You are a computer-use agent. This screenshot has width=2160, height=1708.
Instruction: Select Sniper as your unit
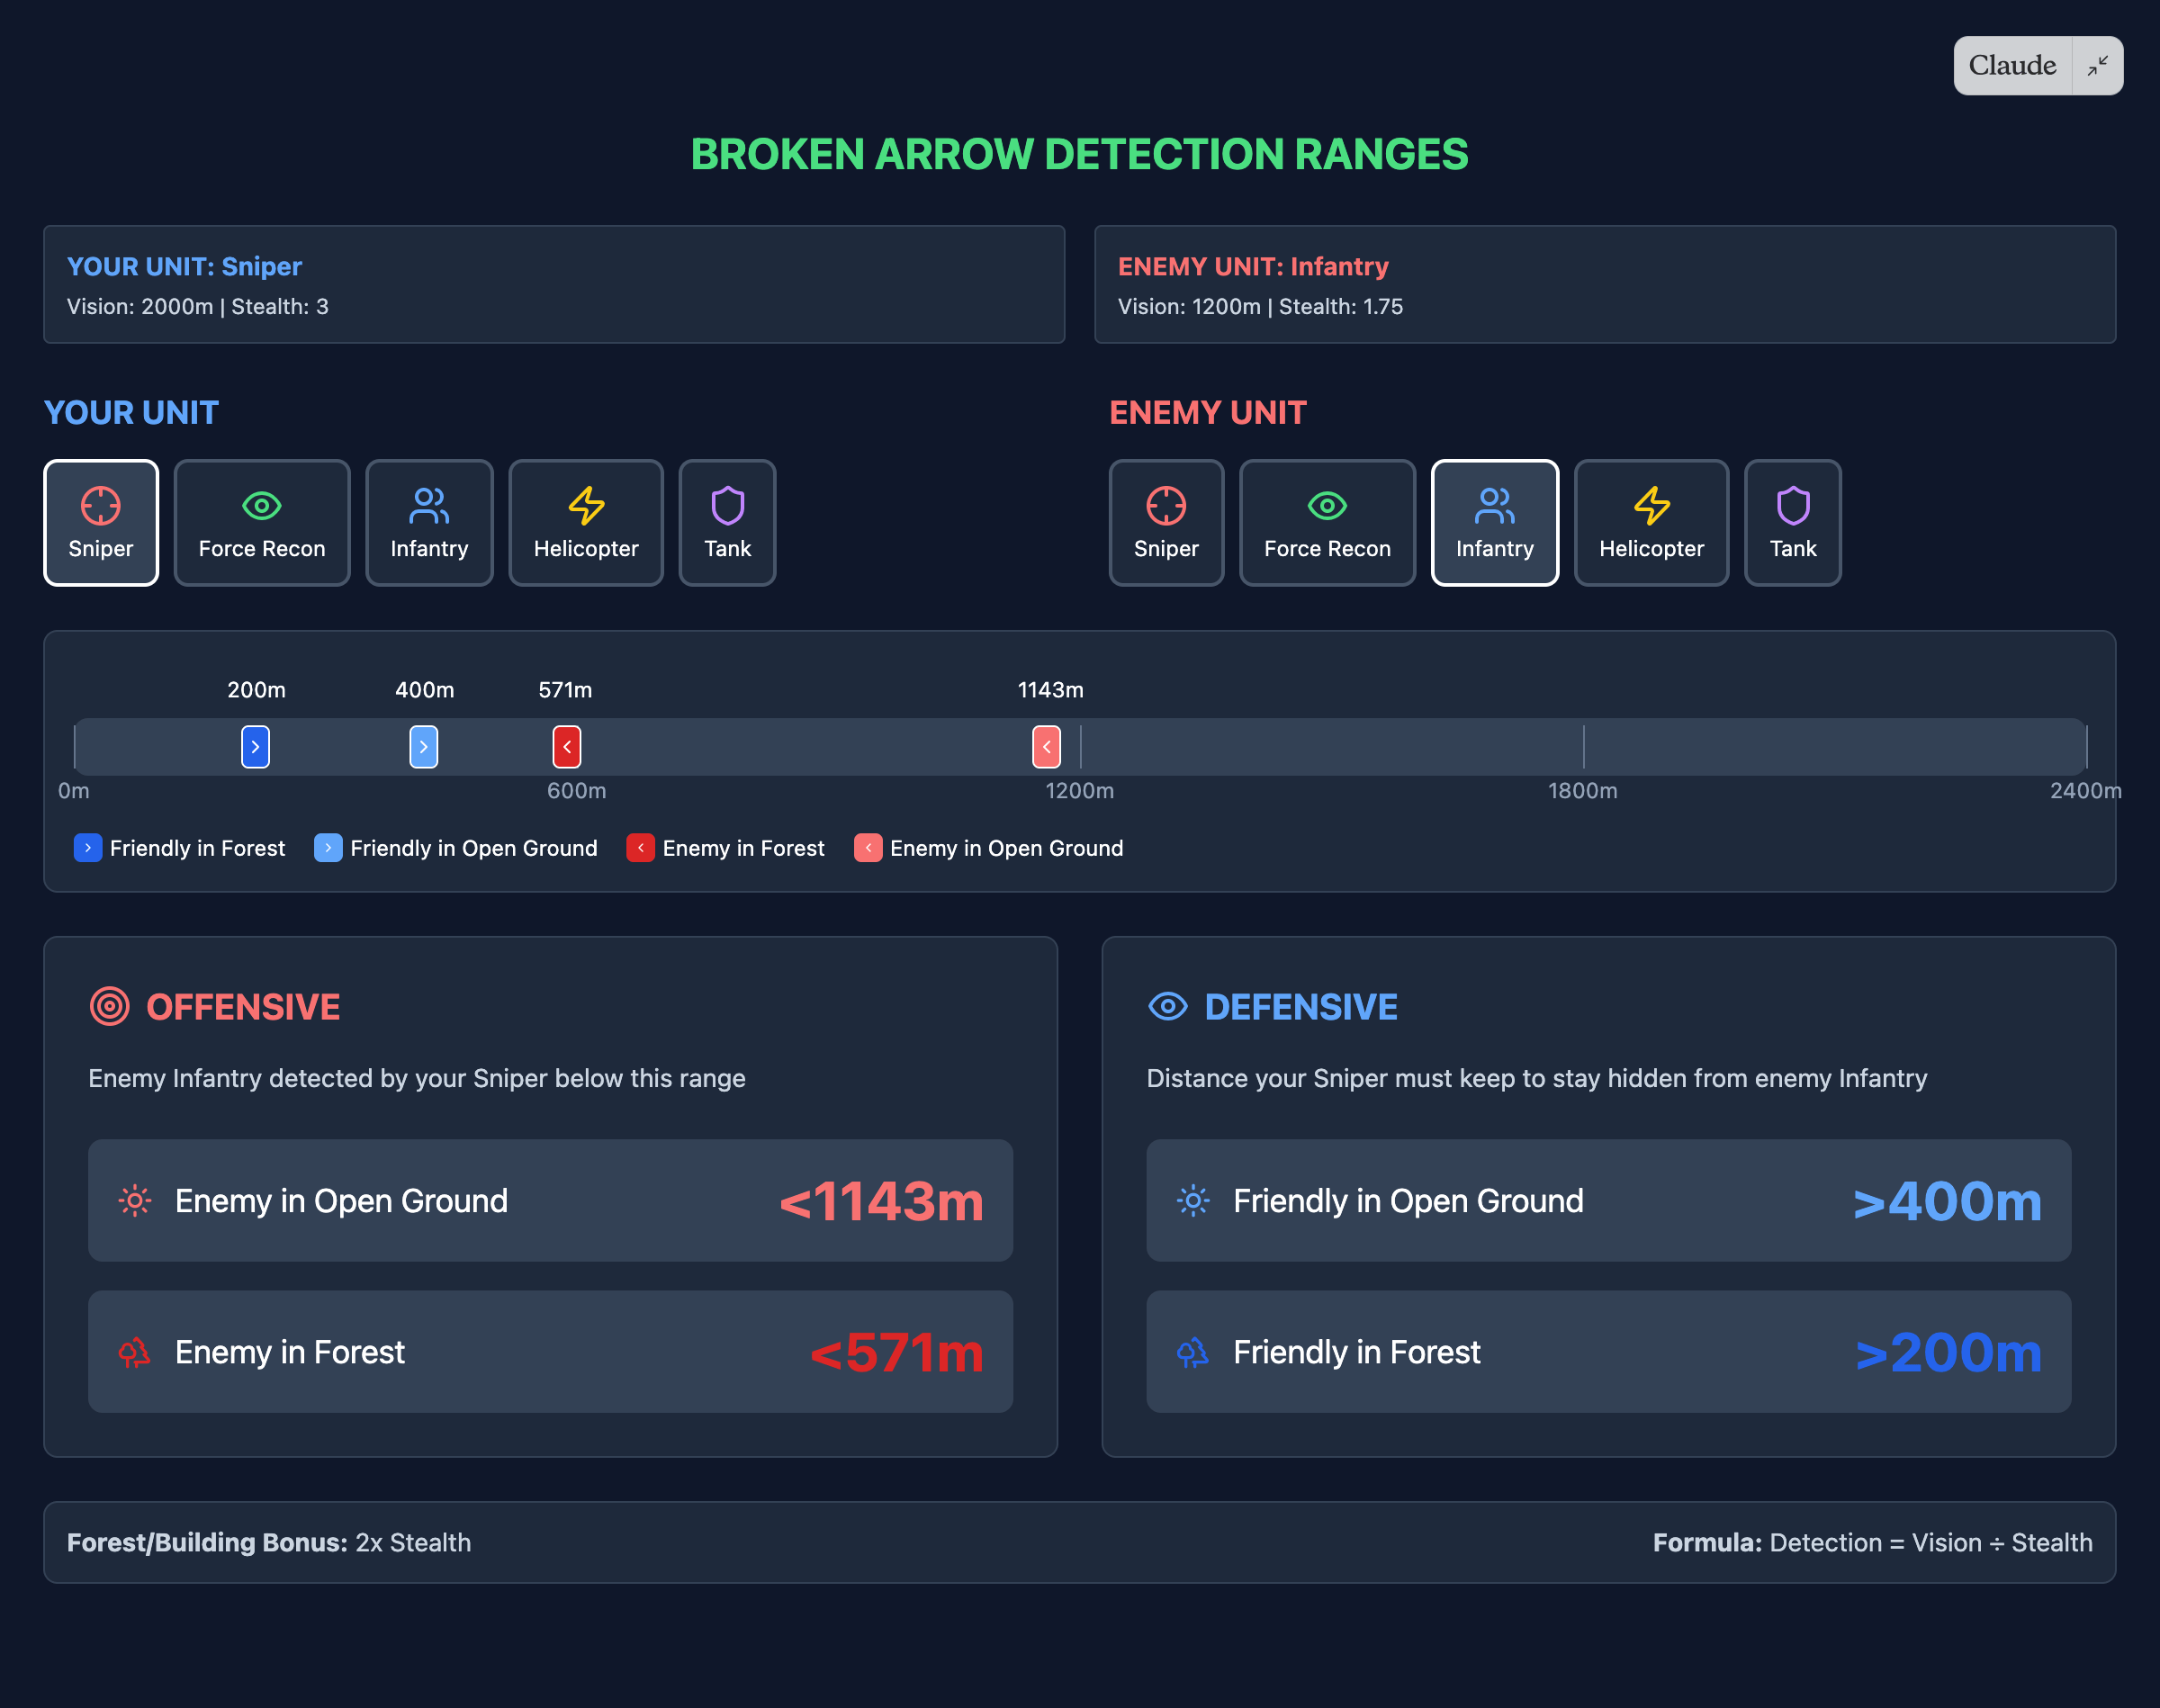[x=101, y=522]
